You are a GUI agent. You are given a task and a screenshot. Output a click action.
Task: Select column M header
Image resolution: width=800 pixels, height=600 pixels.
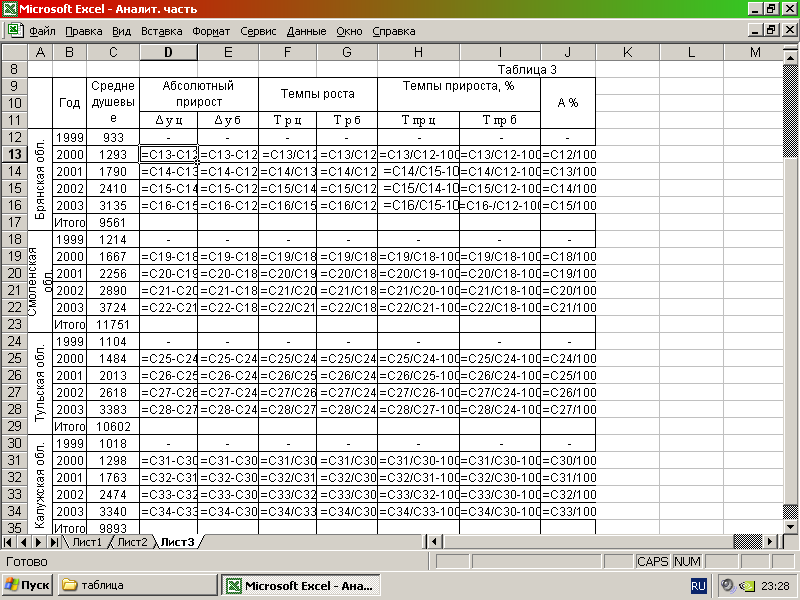tap(755, 52)
